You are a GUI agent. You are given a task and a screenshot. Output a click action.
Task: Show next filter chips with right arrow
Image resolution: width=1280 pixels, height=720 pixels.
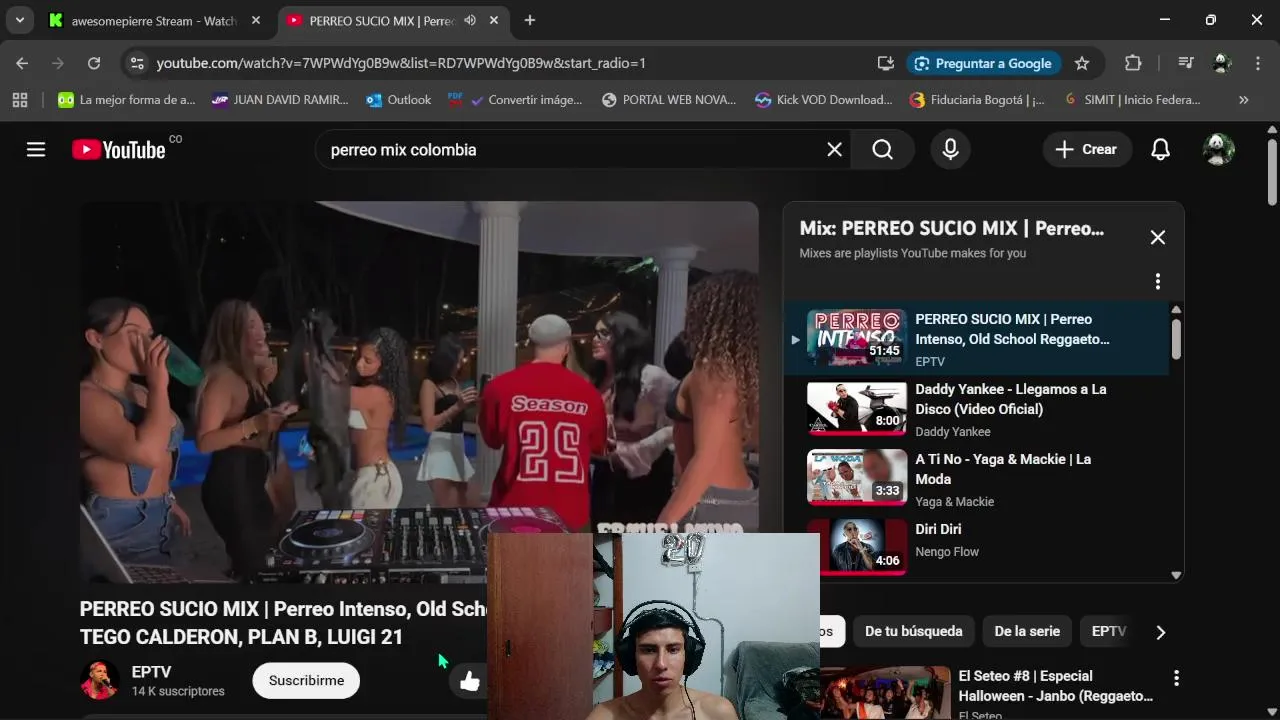[1160, 632]
